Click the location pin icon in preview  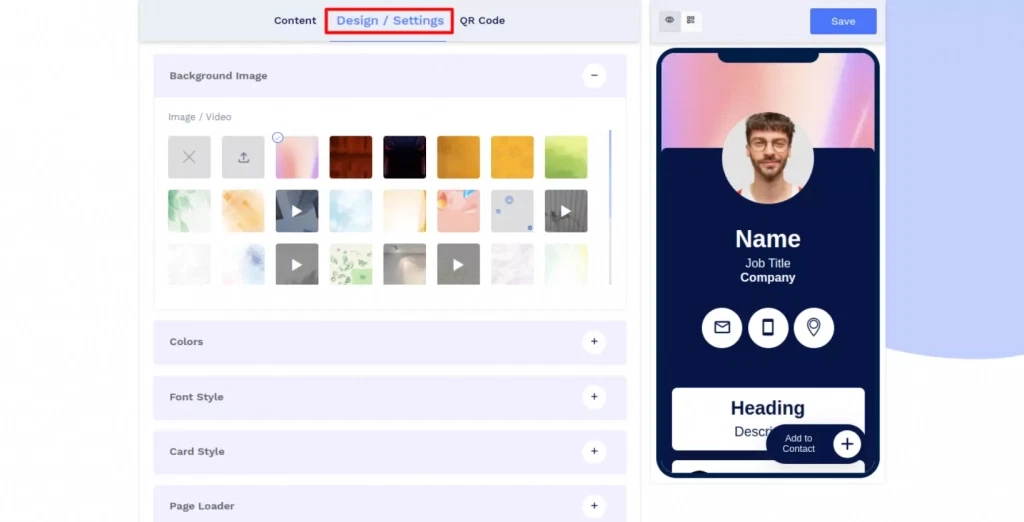(813, 327)
